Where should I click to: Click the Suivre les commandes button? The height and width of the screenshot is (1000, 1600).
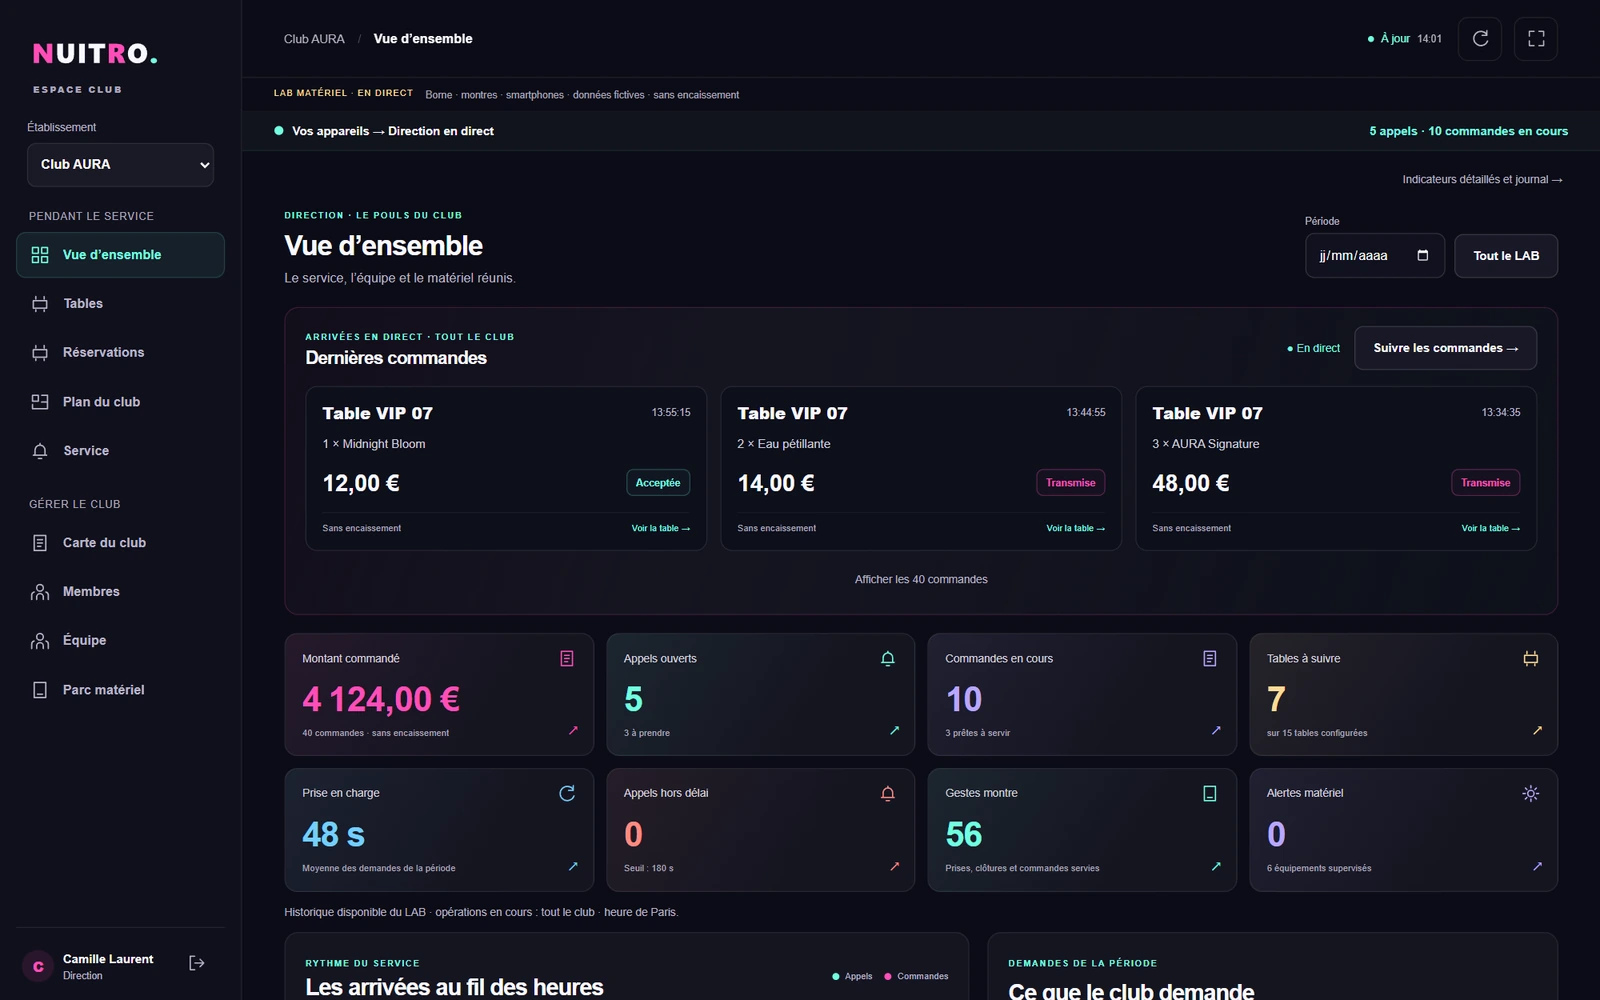pyautogui.click(x=1445, y=348)
